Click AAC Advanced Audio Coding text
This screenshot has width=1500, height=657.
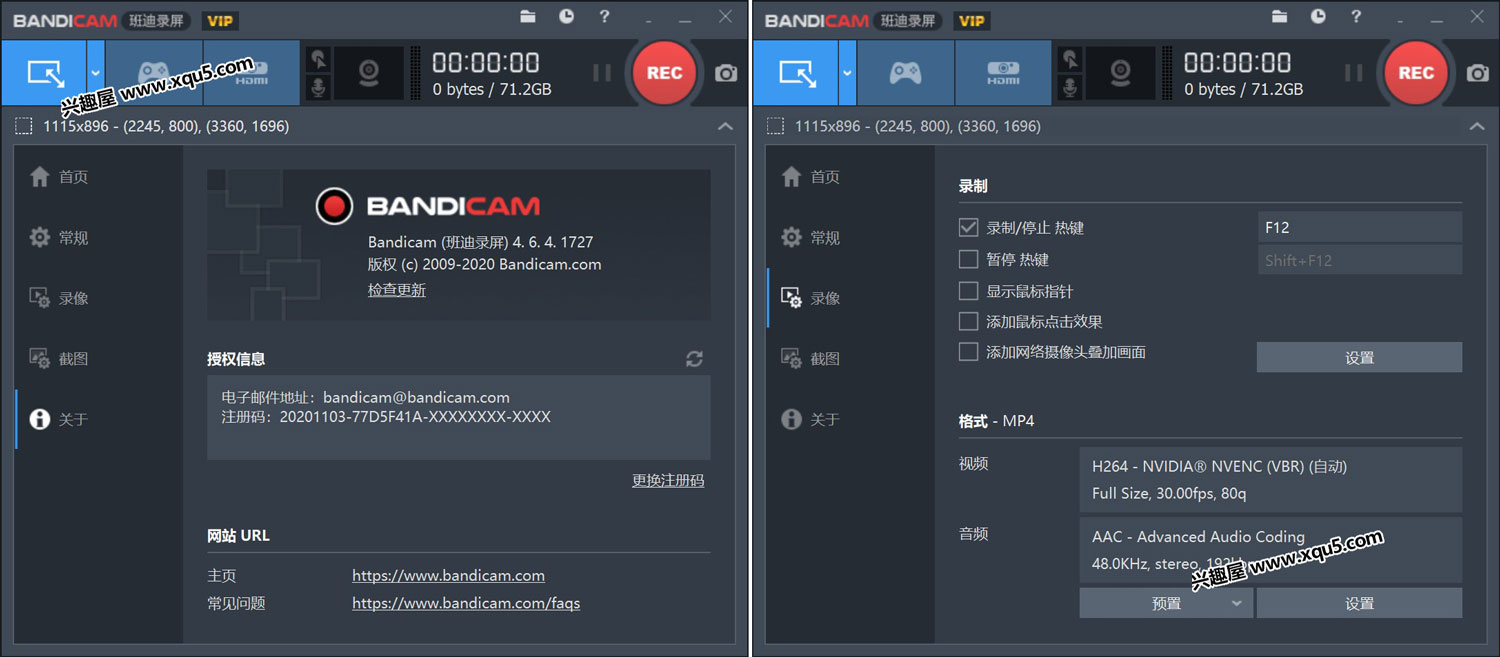coord(1198,537)
